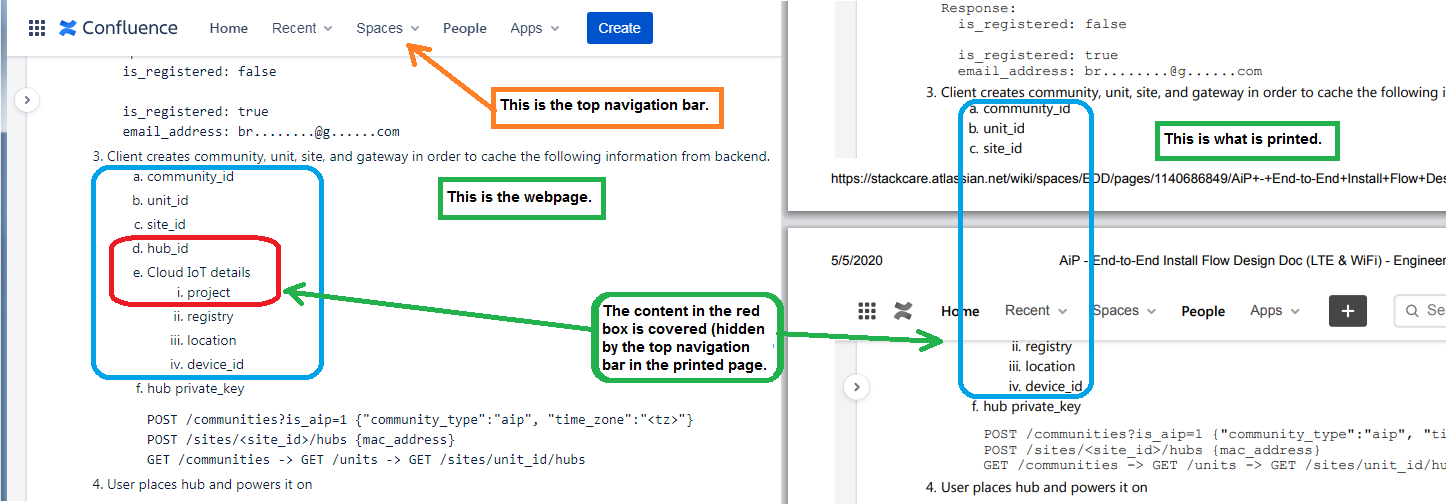
Task: Click the Confluence logo in the webpage header
Action: (118, 28)
